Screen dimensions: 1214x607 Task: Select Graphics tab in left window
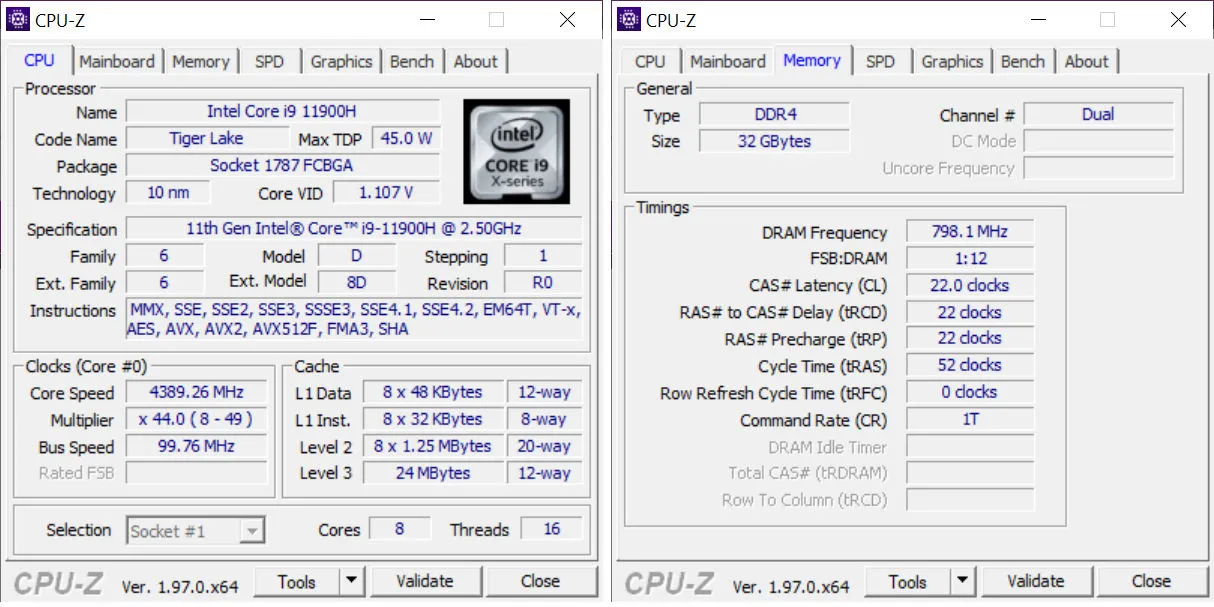pos(341,61)
